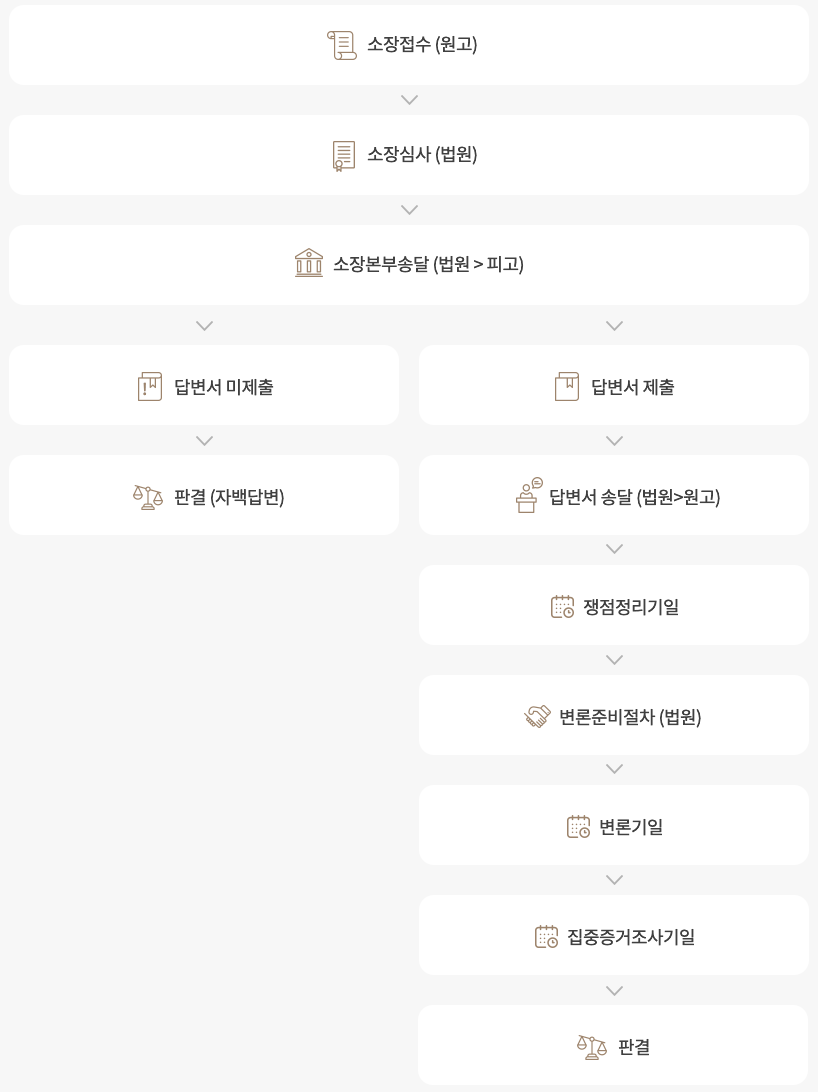
Task: Click the chevron below 소장심사 (법원)
Action: (409, 210)
